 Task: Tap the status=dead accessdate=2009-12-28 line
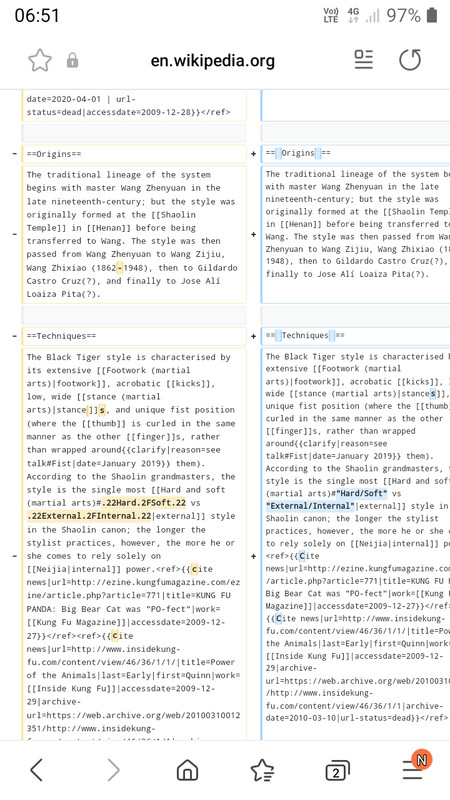click(129, 112)
